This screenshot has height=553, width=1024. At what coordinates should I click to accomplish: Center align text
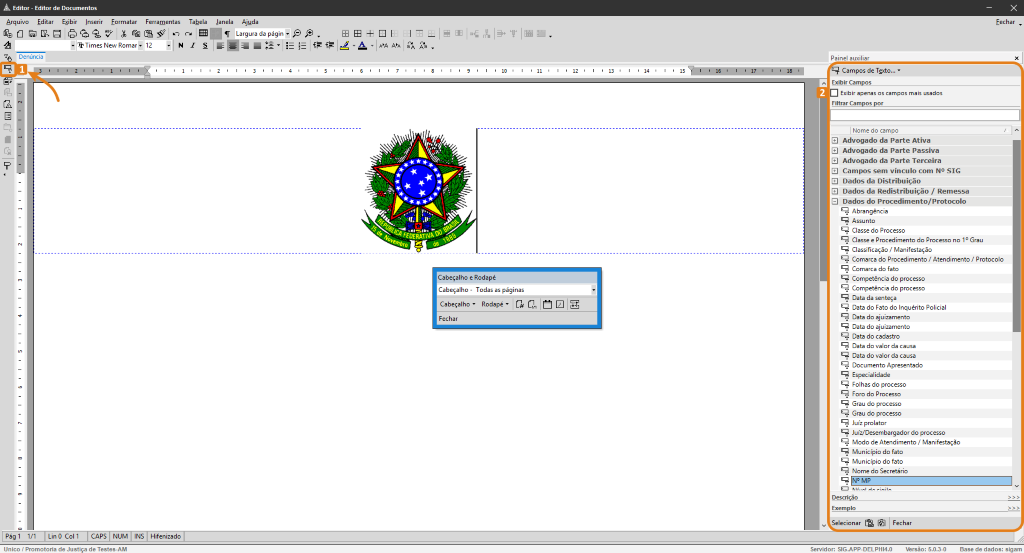pyautogui.click(x=232, y=46)
